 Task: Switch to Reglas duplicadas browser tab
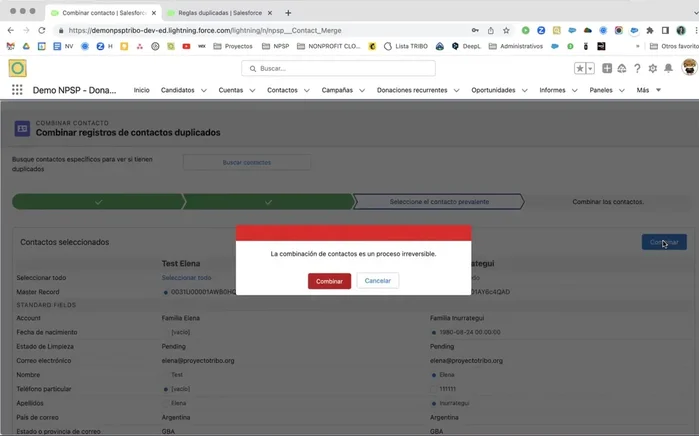click(x=220, y=13)
